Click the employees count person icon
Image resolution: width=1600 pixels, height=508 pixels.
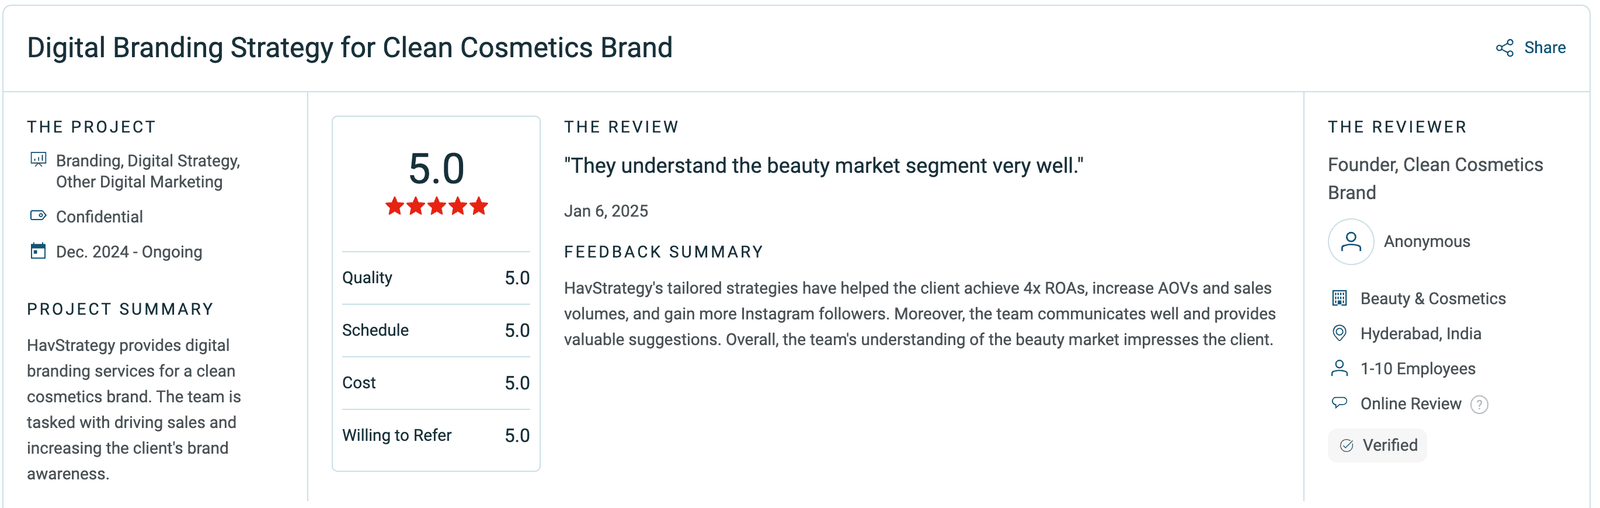[x=1339, y=368]
